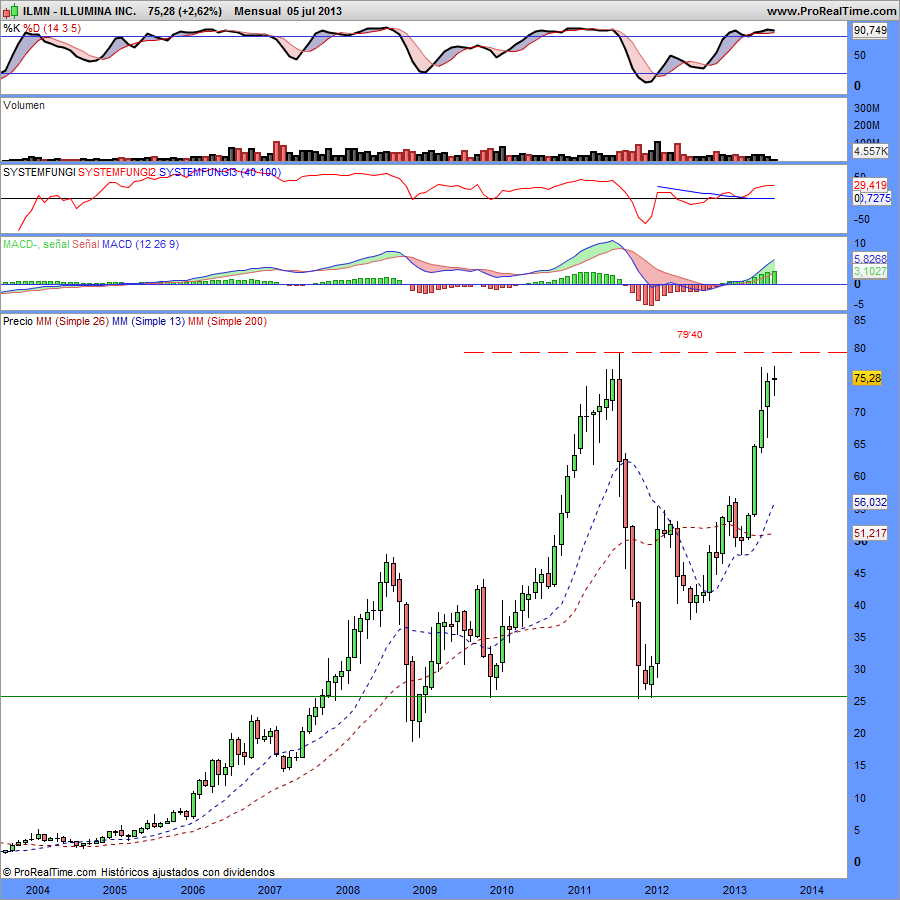This screenshot has width=900, height=900.
Task: Select the red 'SYSTEMFUNGI2' indicator label
Action: click(x=117, y=172)
